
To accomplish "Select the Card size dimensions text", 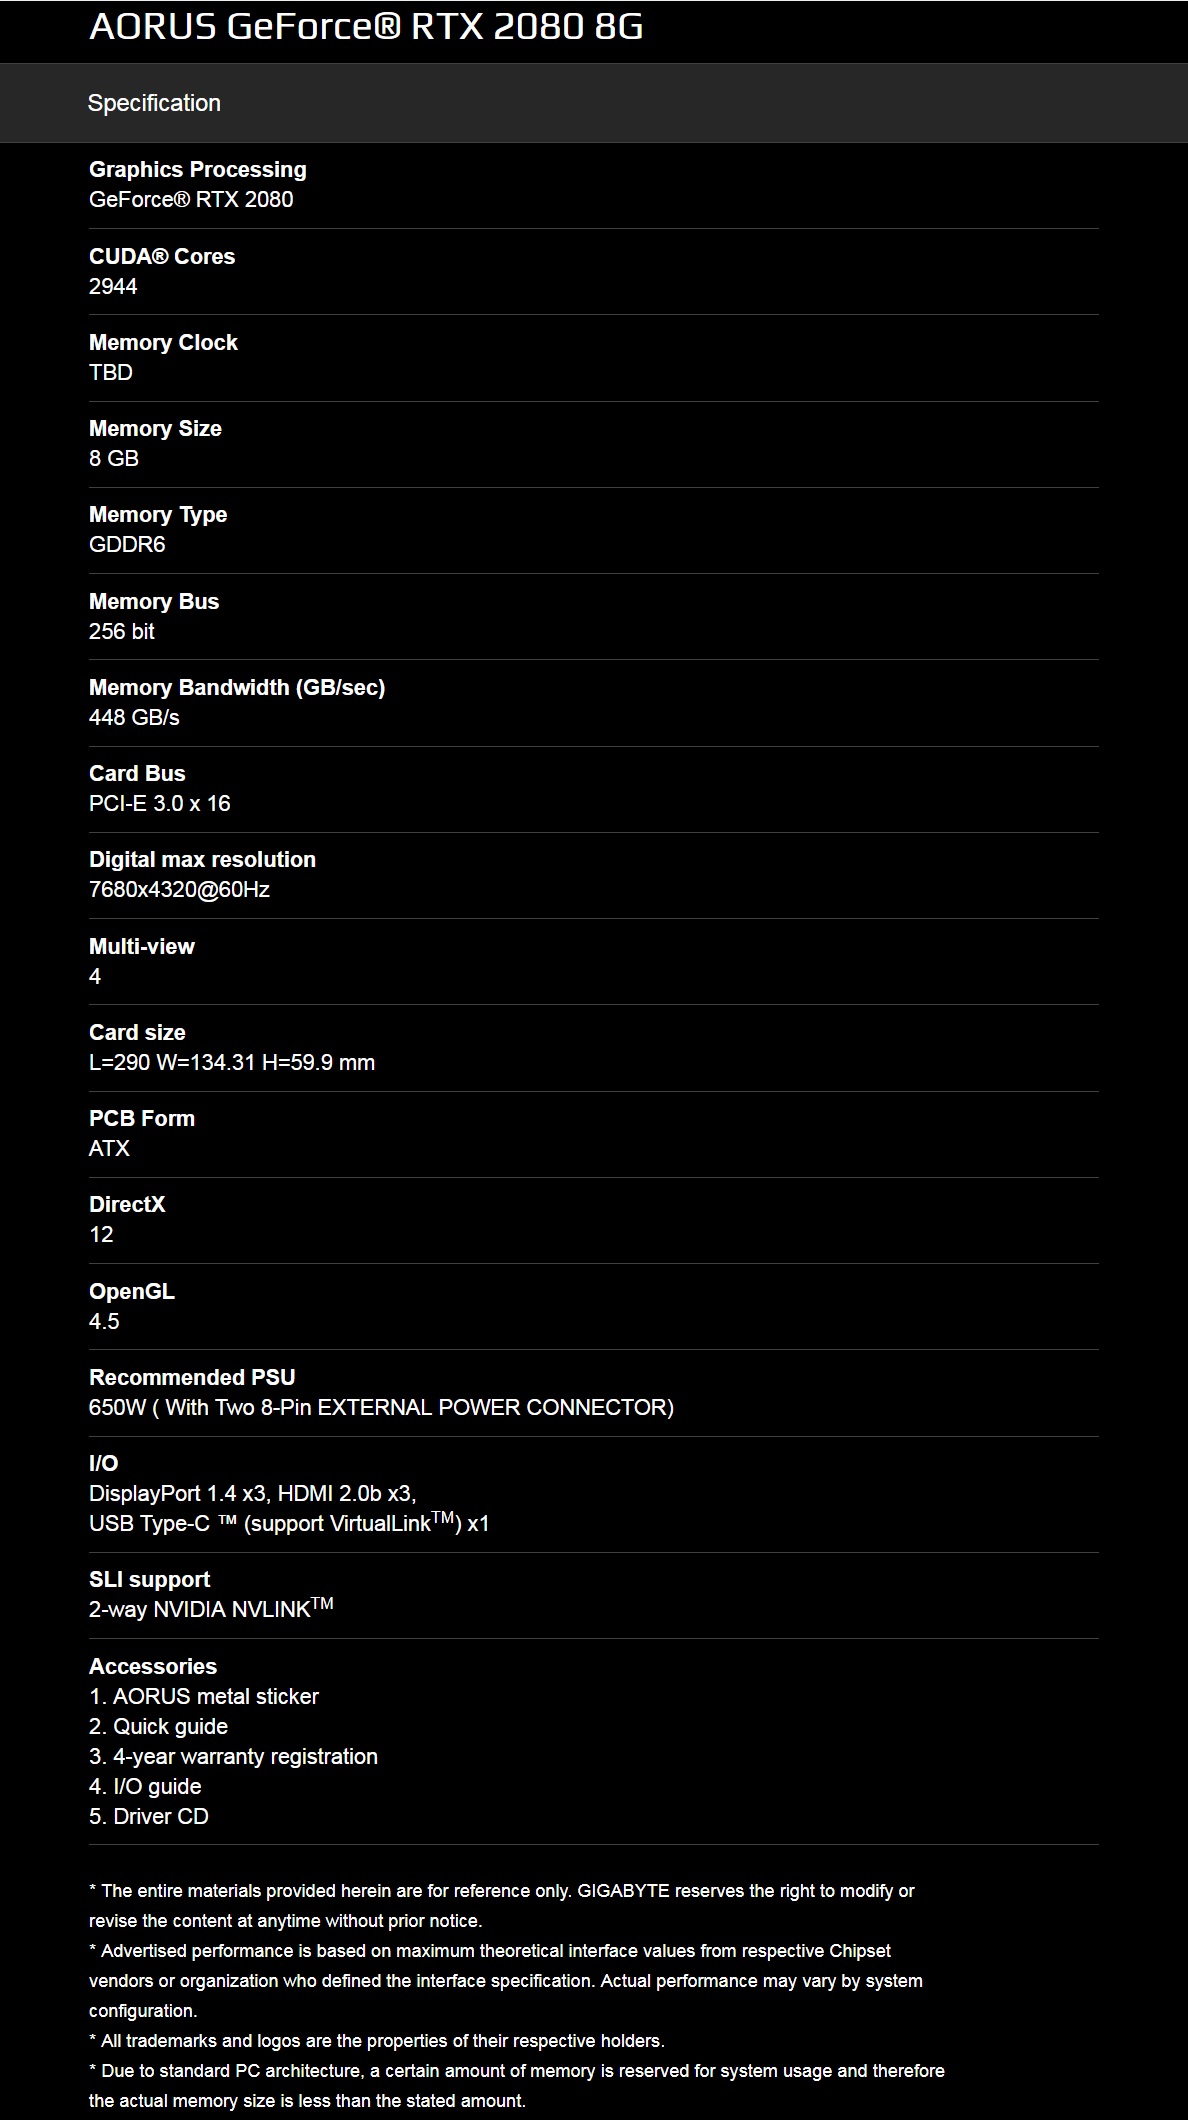I will (232, 1062).
